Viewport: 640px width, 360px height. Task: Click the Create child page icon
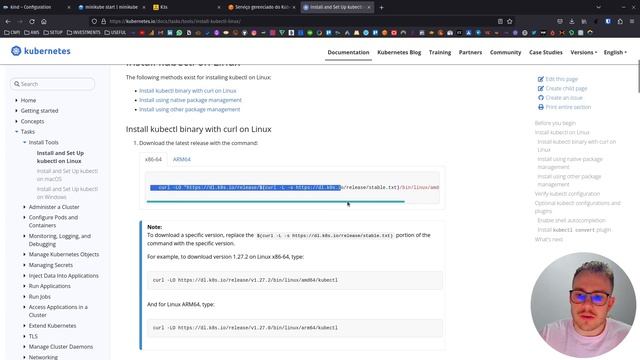tap(541, 88)
